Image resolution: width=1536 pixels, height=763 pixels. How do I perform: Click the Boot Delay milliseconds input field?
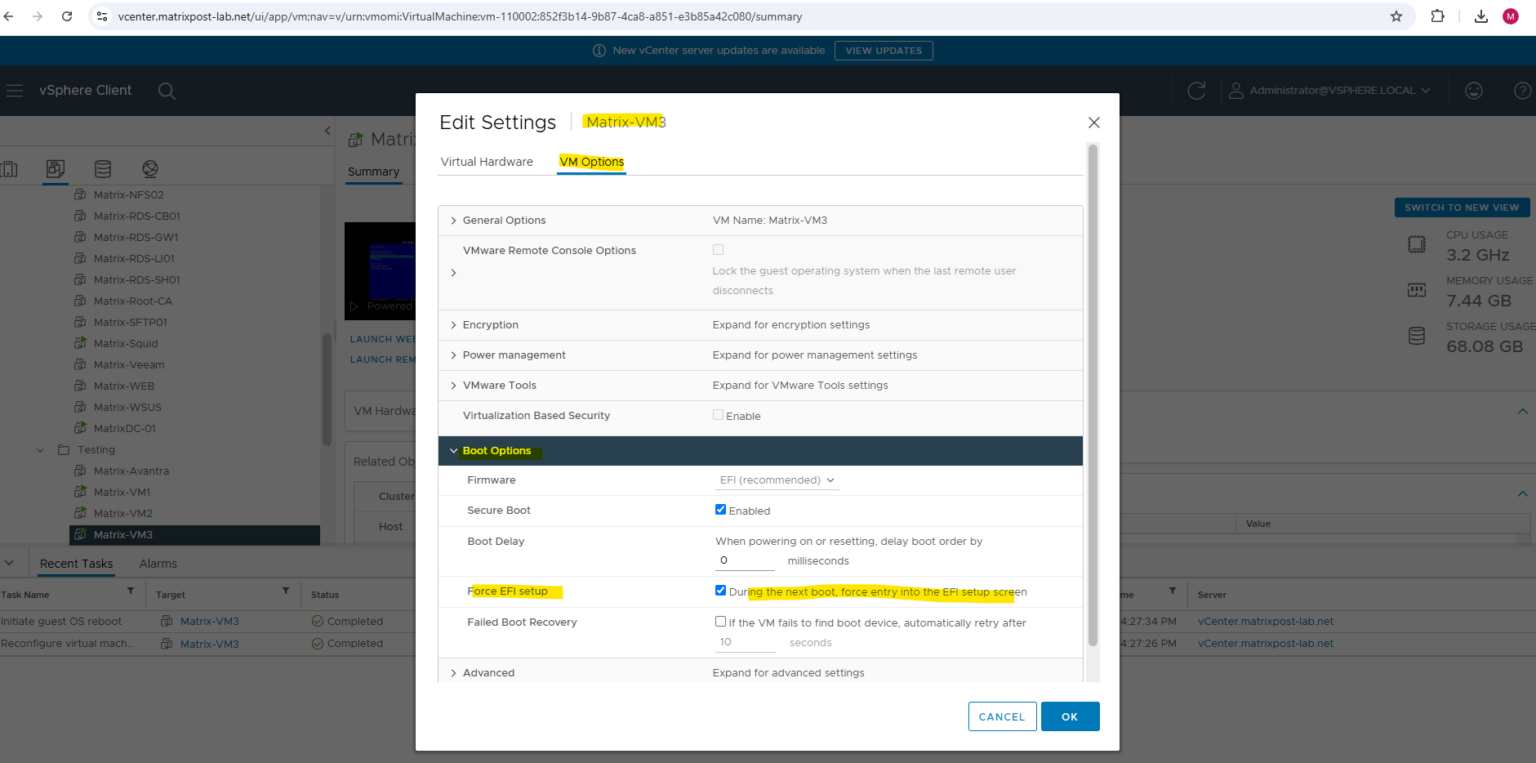click(744, 560)
